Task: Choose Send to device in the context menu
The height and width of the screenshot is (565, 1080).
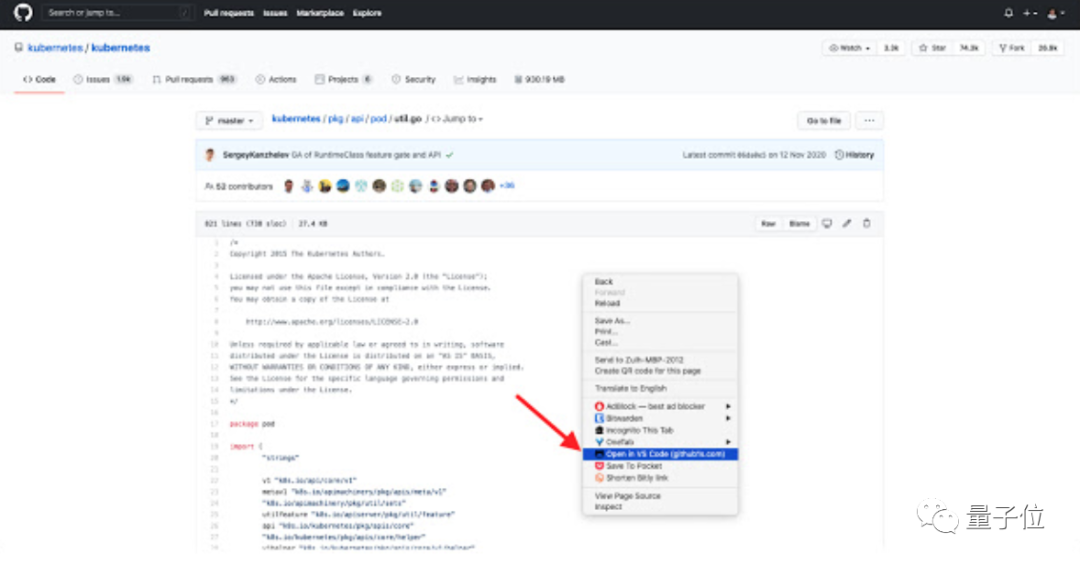Action: (660, 360)
